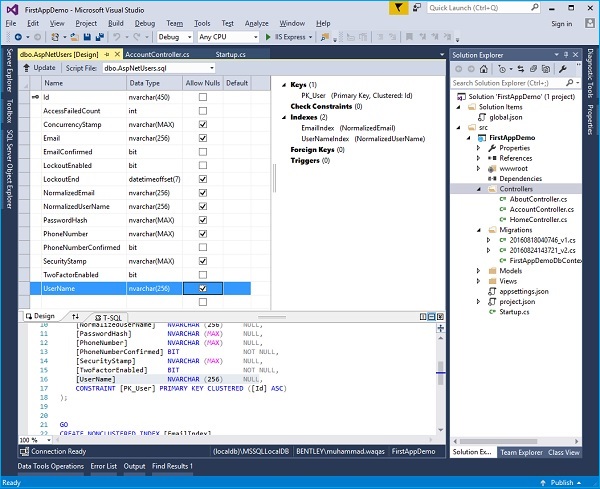Screen dimensions: 600x489
Task: Open the Build menu
Action: (x=117, y=22)
